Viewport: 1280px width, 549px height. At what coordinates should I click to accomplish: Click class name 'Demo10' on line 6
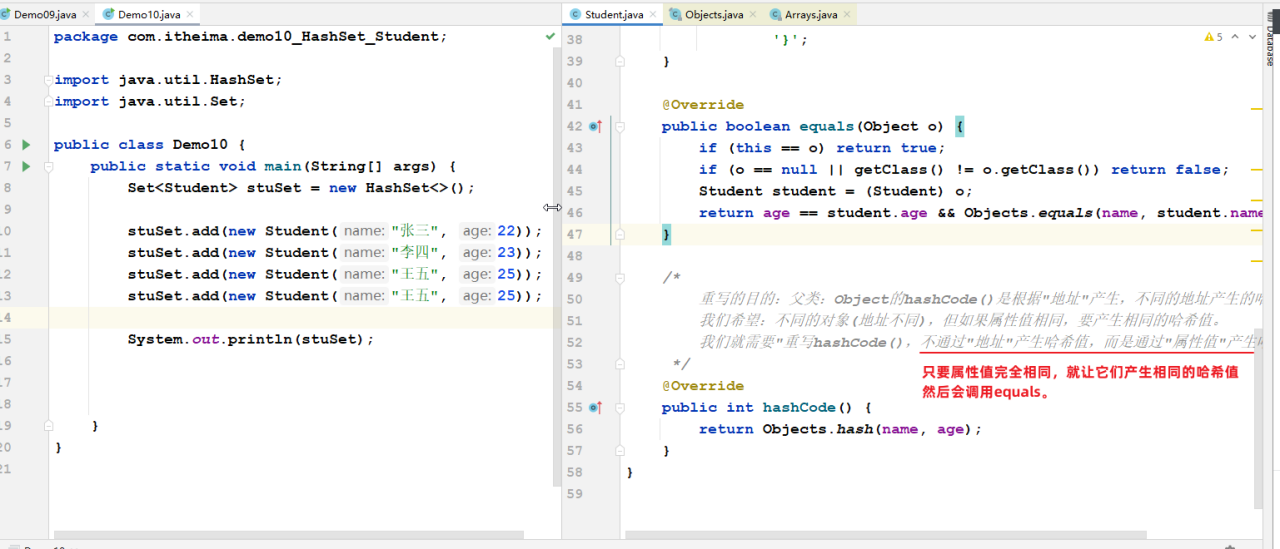pyautogui.click(x=200, y=145)
